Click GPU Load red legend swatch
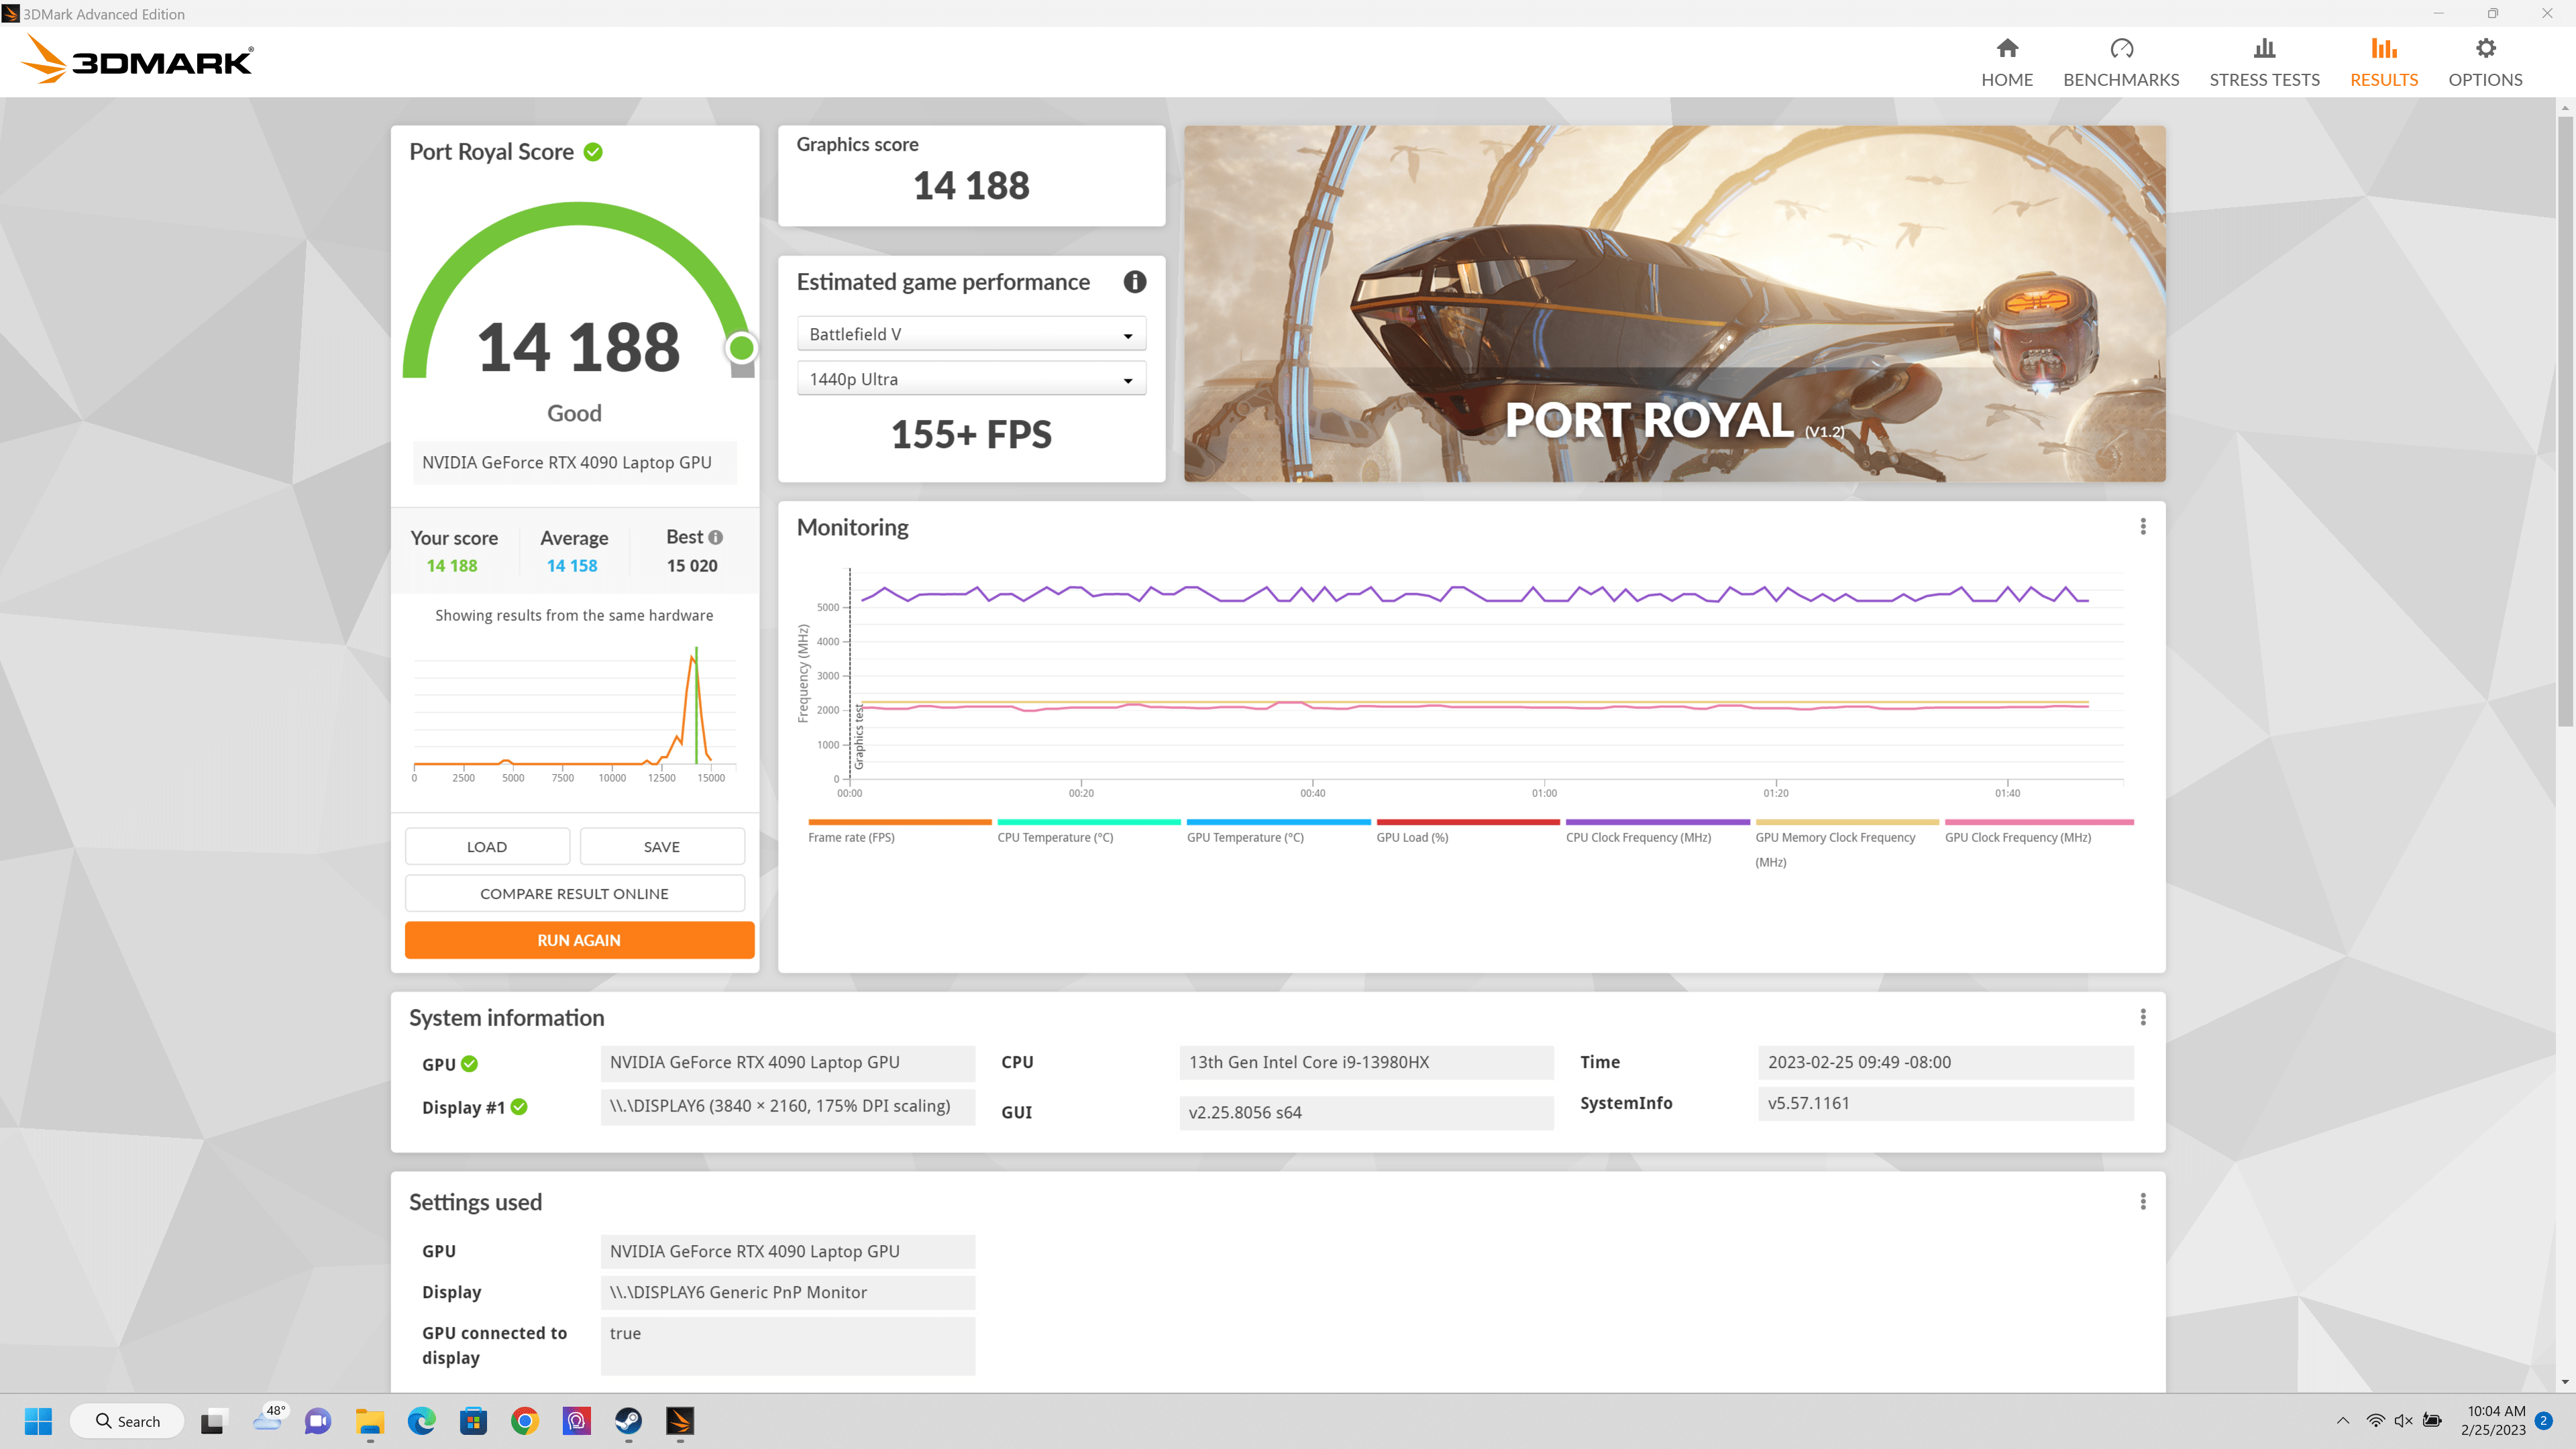Image resolution: width=2576 pixels, height=1449 pixels. coord(1467,822)
